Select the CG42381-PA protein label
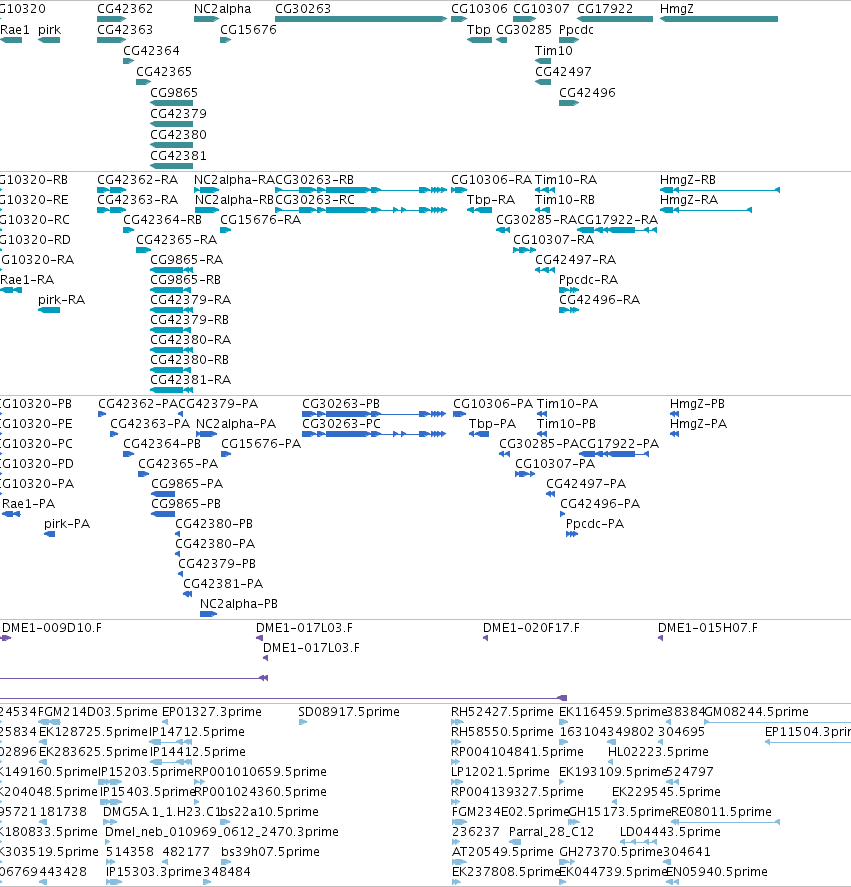This screenshot has height=887, width=851. pyautogui.click(x=223, y=584)
